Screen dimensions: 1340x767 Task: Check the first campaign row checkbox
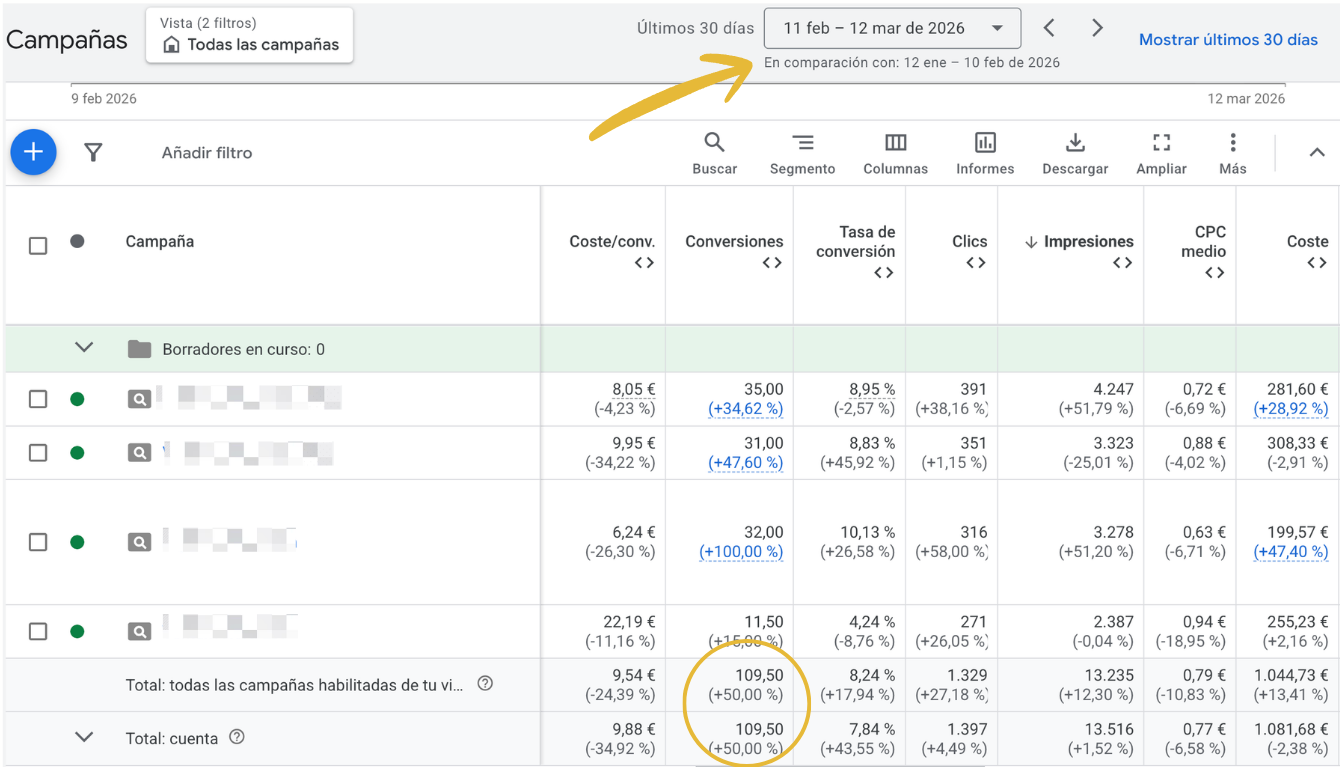38,398
